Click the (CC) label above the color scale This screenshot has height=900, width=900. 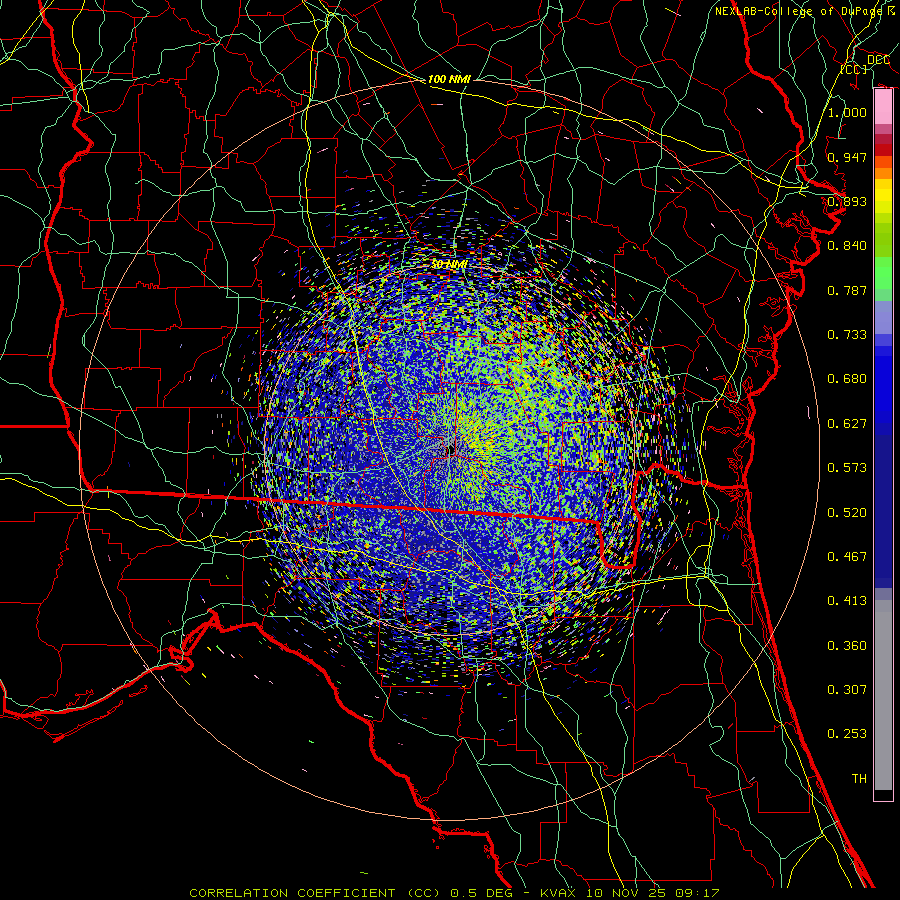[x=854, y=69]
